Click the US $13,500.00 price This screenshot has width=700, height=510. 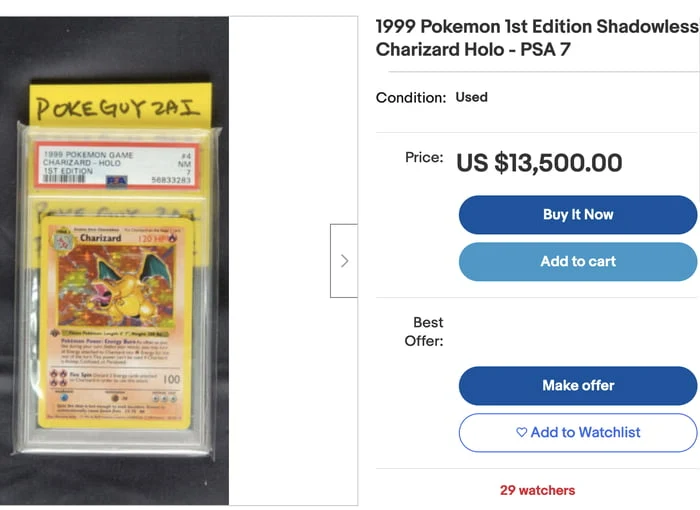(x=539, y=163)
